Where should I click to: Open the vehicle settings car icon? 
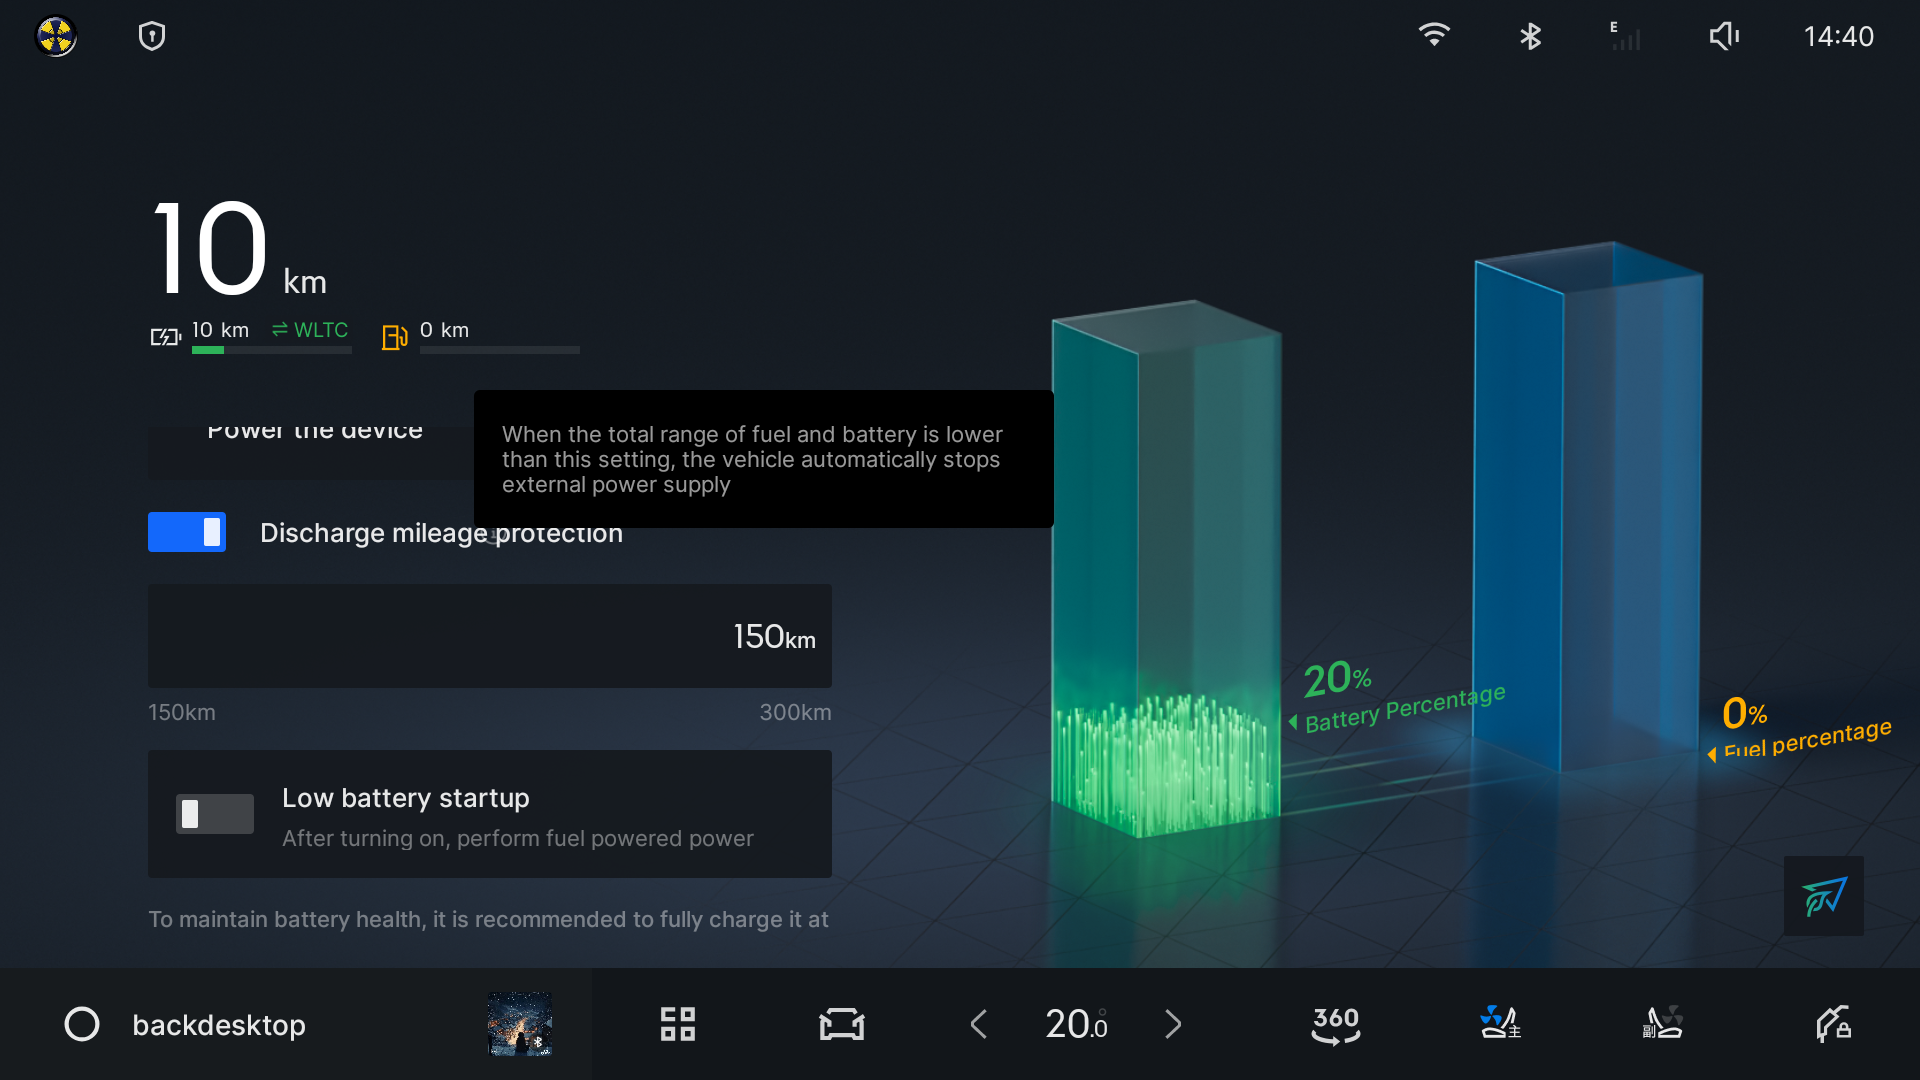click(841, 1024)
